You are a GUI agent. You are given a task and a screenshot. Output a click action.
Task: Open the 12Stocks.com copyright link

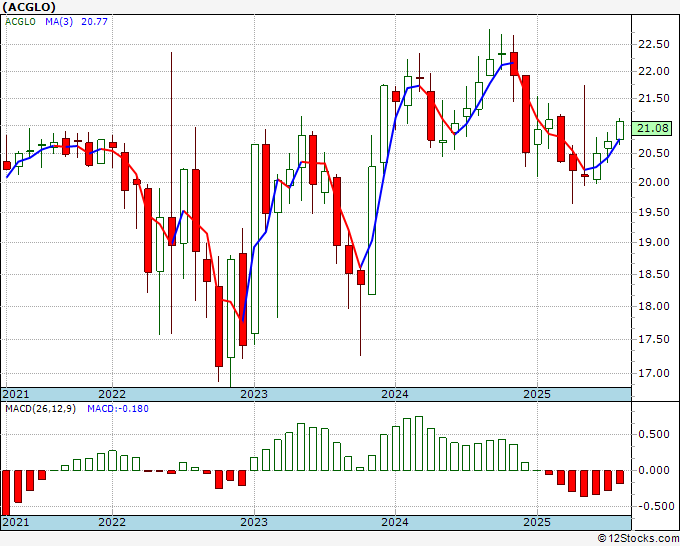638,538
